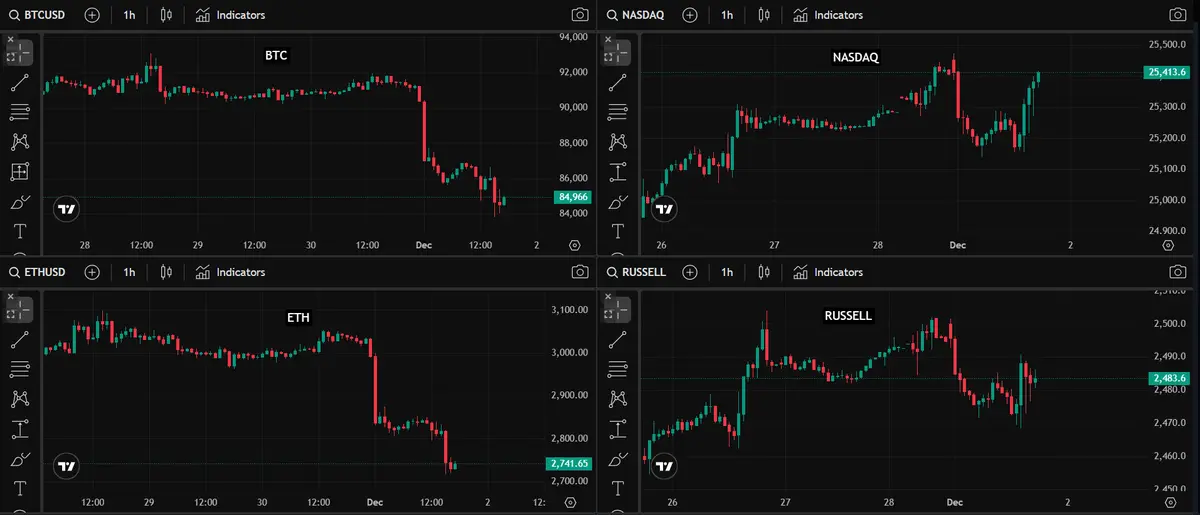Add a compare symbol in NASDAQ chart
The height and width of the screenshot is (515, 1200).
coord(692,15)
